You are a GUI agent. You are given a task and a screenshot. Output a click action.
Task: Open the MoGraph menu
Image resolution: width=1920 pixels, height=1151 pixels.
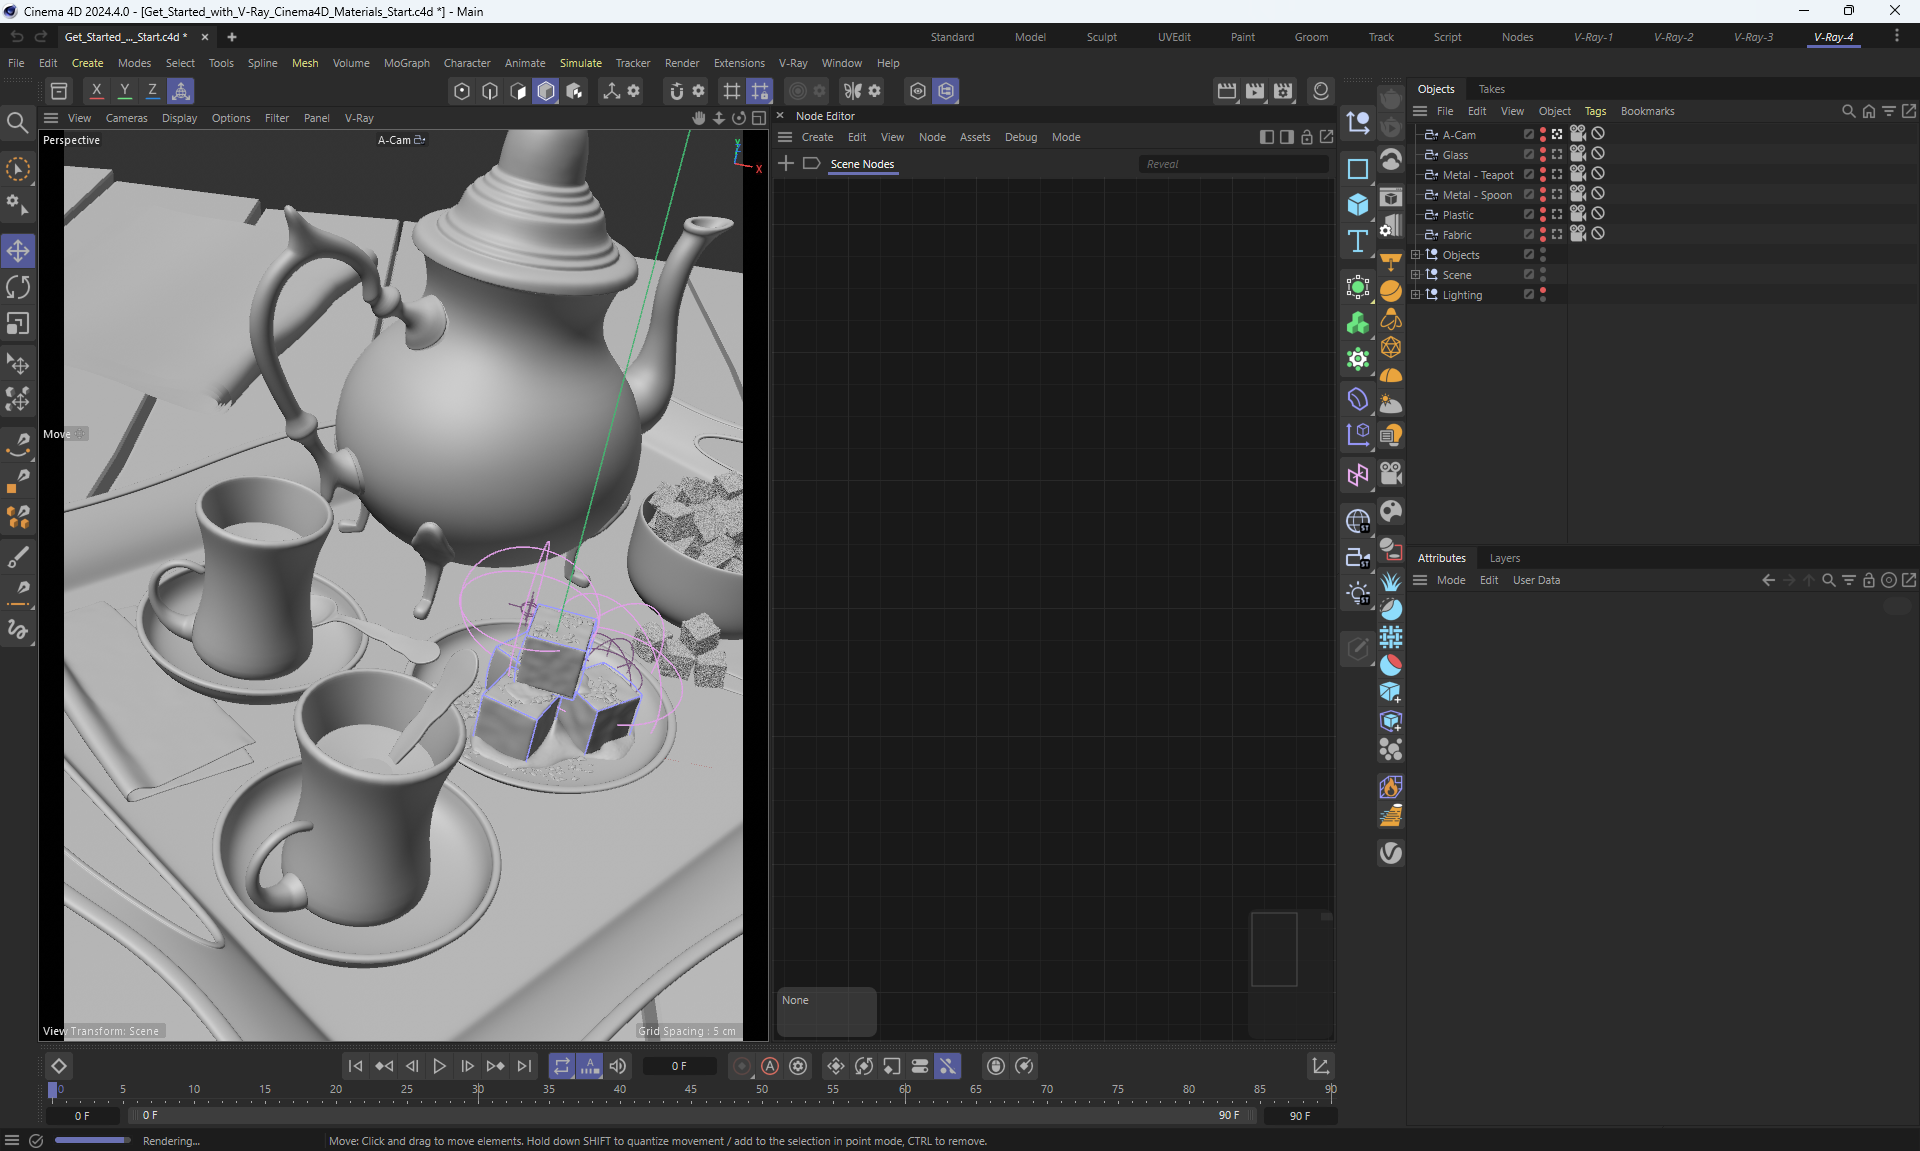click(406, 63)
